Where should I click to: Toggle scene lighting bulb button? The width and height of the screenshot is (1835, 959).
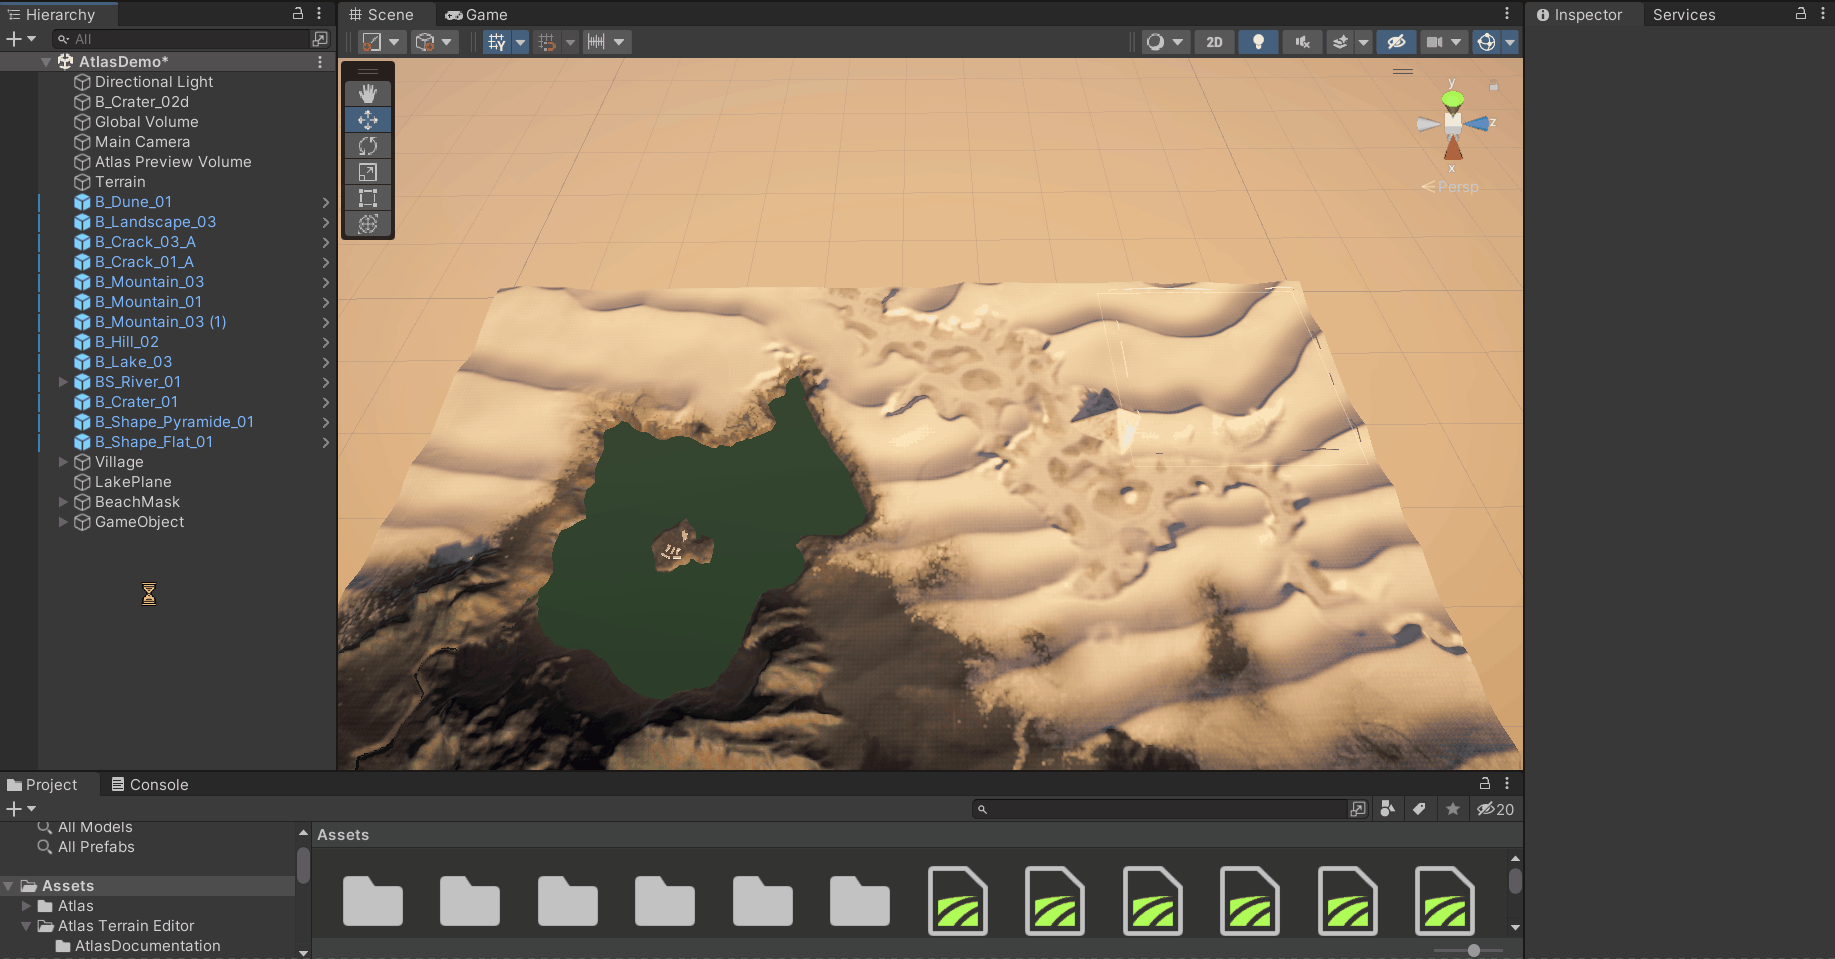(1258, 42)
